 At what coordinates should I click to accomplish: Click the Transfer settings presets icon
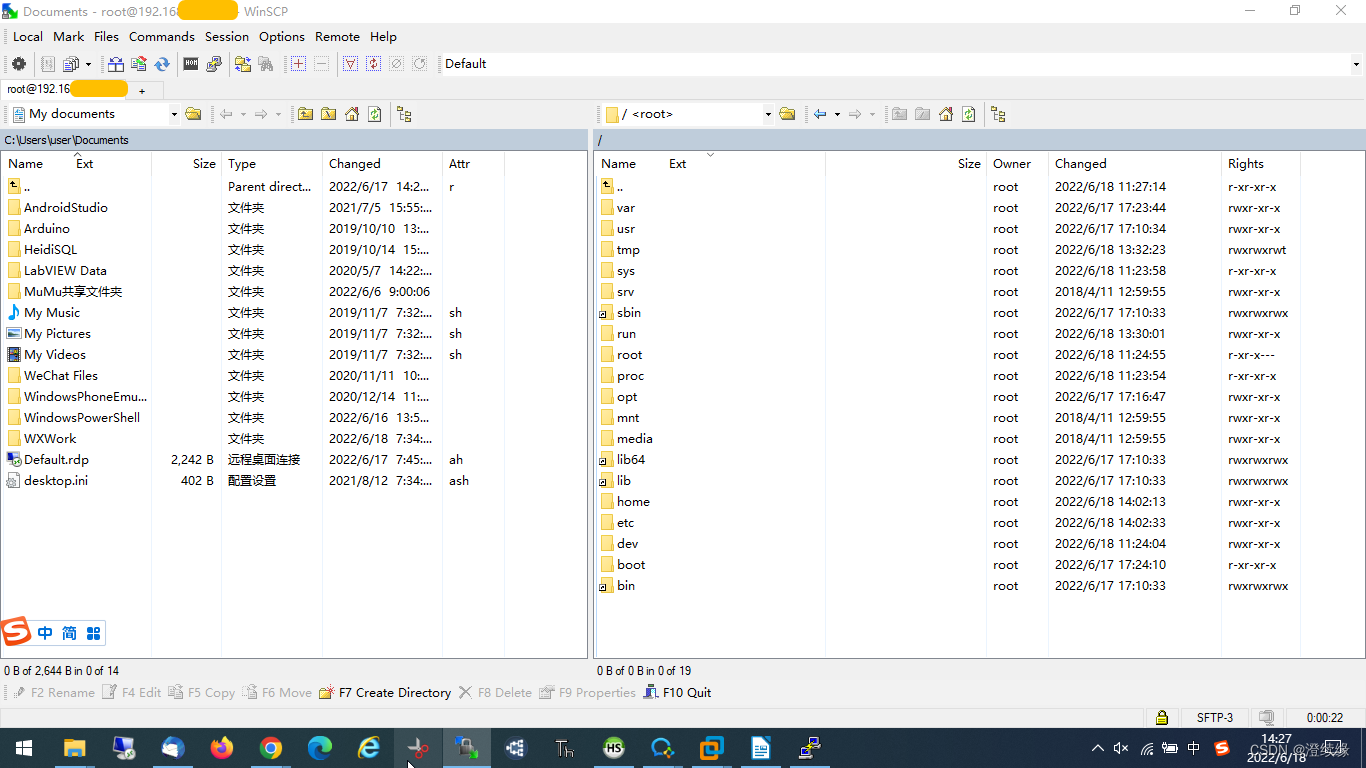click(71, 64)
